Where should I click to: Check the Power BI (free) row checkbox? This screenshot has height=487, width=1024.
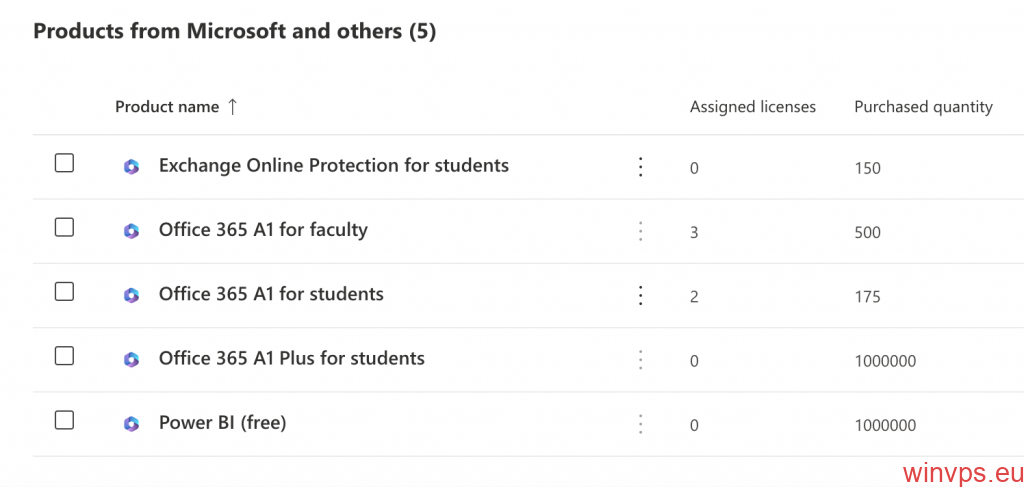point(64,420)
